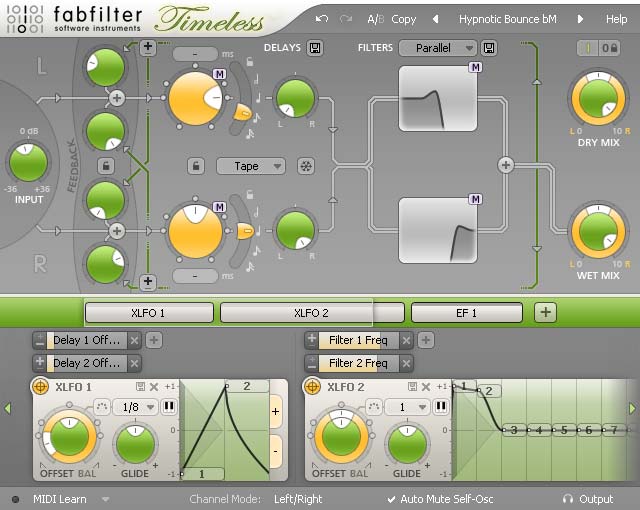The image size is (640, 510).
Task: Toggle the feedback lock icon
Action: (106, 166)
